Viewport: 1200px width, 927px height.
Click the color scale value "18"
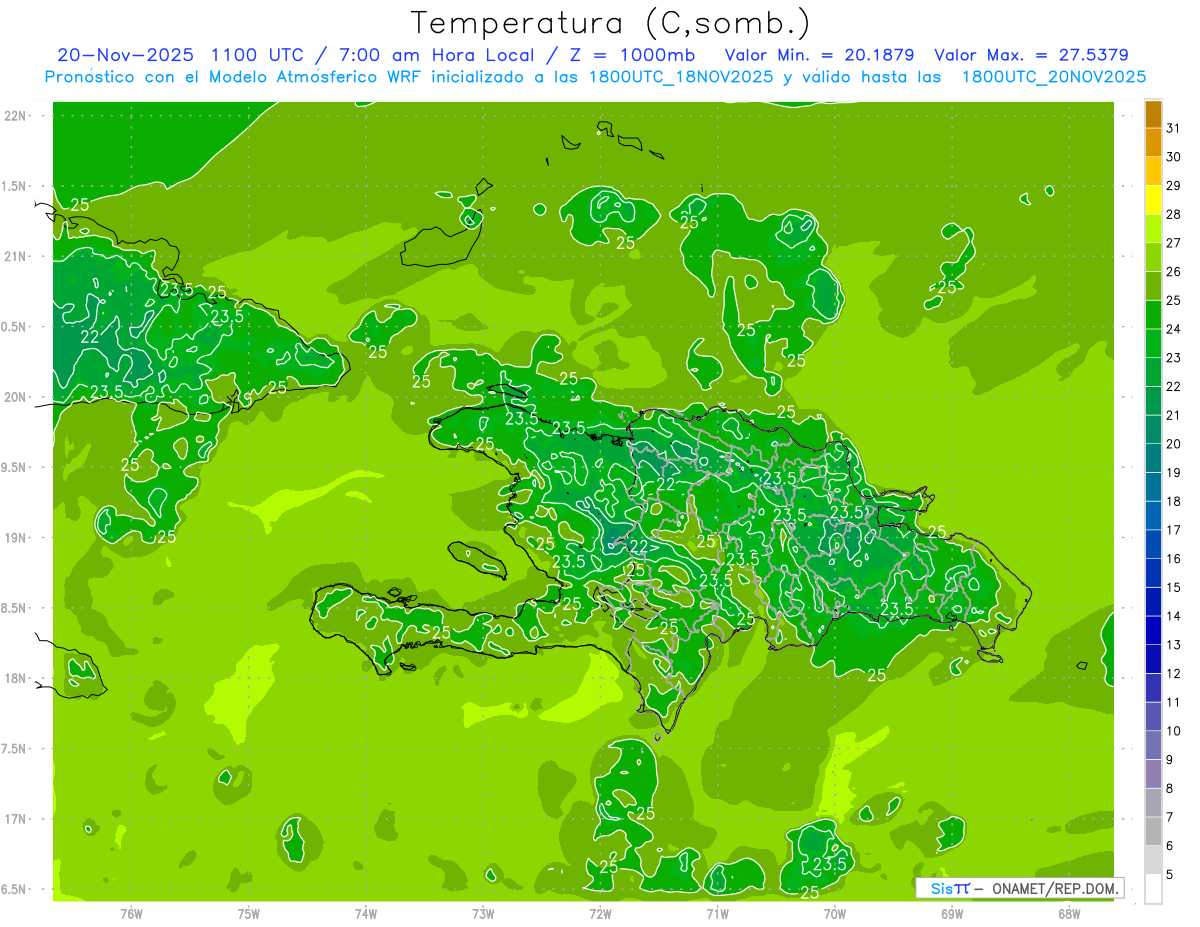pyautogui.click(x=1174, y=501)
